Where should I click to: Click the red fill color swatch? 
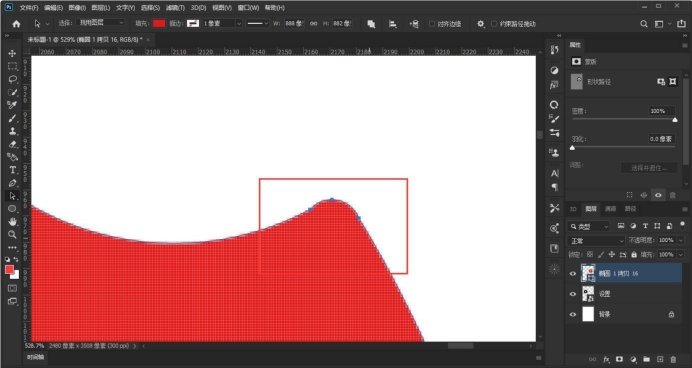point(159,24)
